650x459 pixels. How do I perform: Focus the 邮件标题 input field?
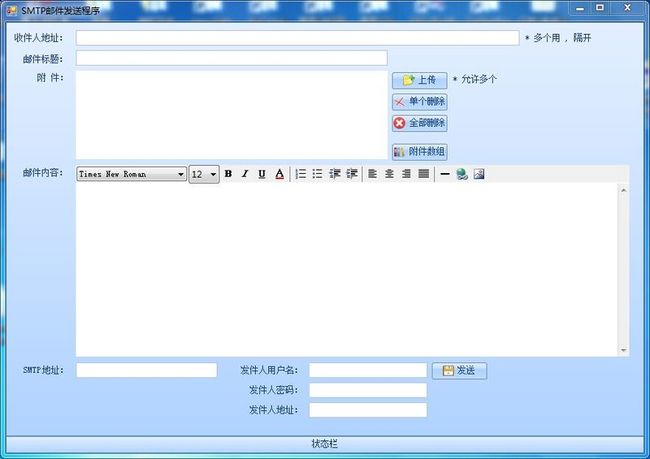[232, 58]
